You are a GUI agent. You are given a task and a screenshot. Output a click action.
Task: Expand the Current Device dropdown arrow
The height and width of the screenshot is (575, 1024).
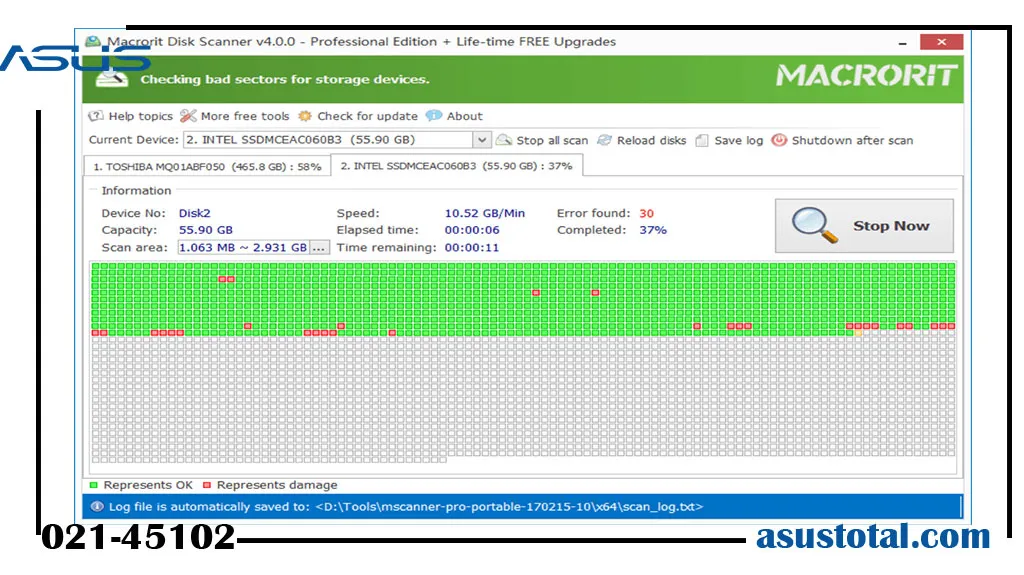point(481,140)
